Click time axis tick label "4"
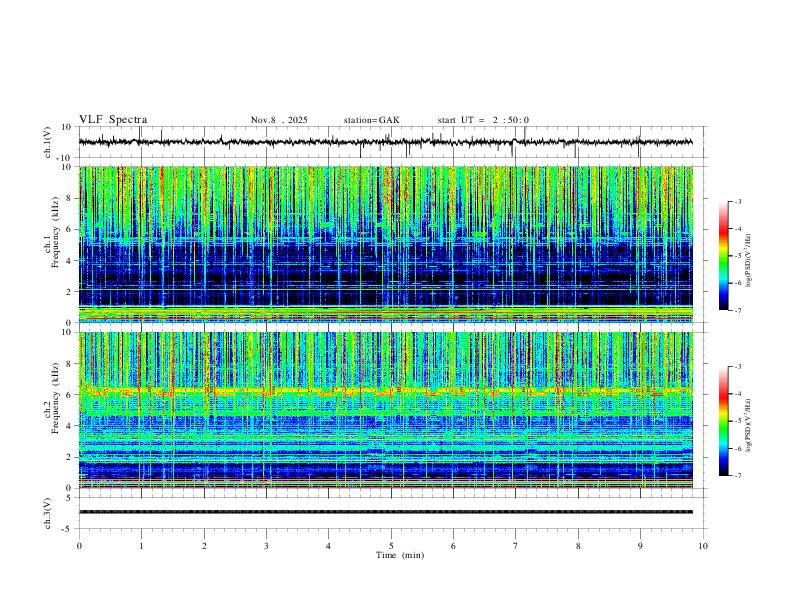This screenshot has height=612, width=792. [329, 546]
